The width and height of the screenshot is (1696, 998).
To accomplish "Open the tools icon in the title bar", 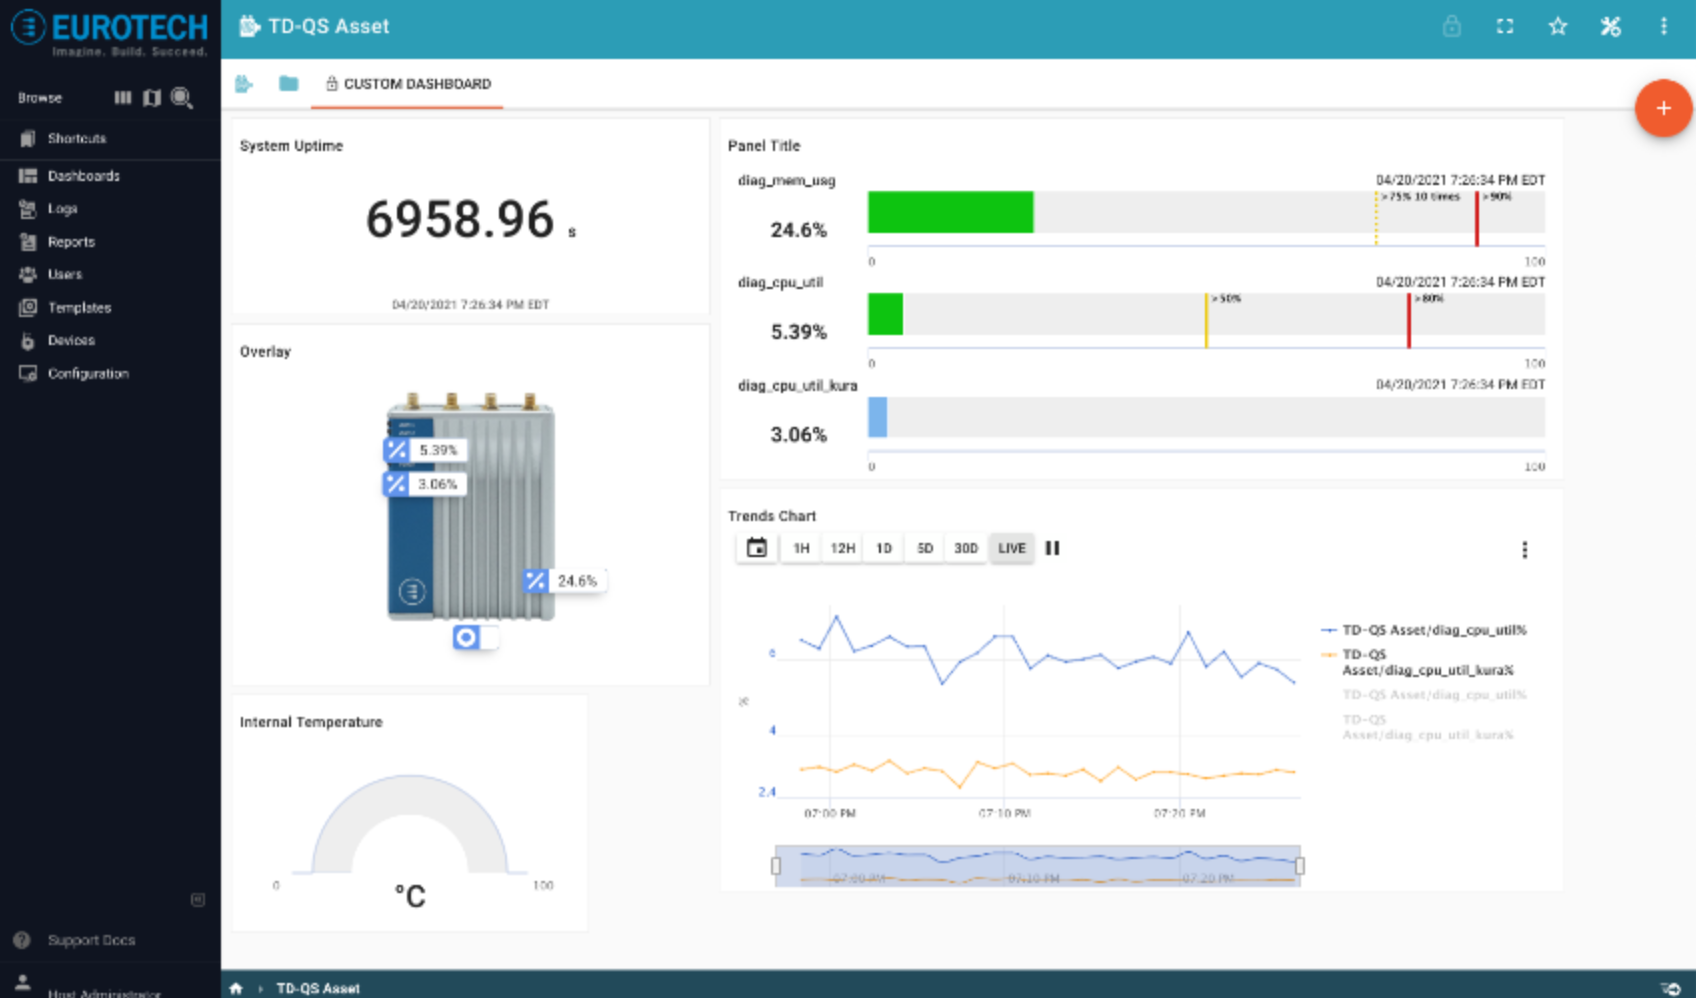I will [1611, 27].
